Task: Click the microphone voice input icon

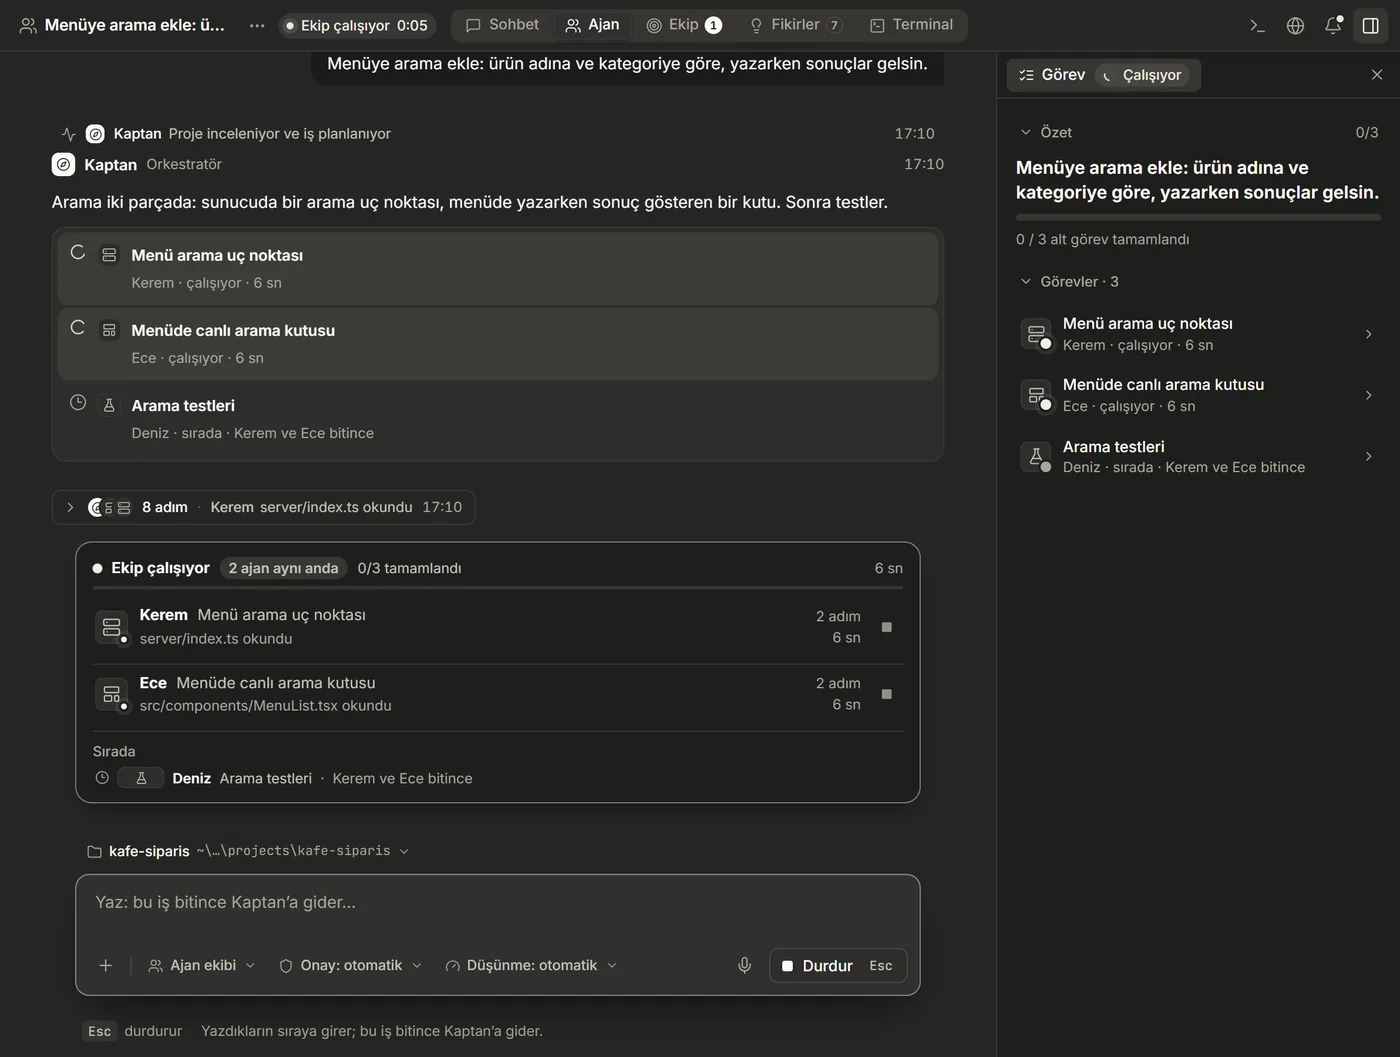Action: (x=744, y=965)
